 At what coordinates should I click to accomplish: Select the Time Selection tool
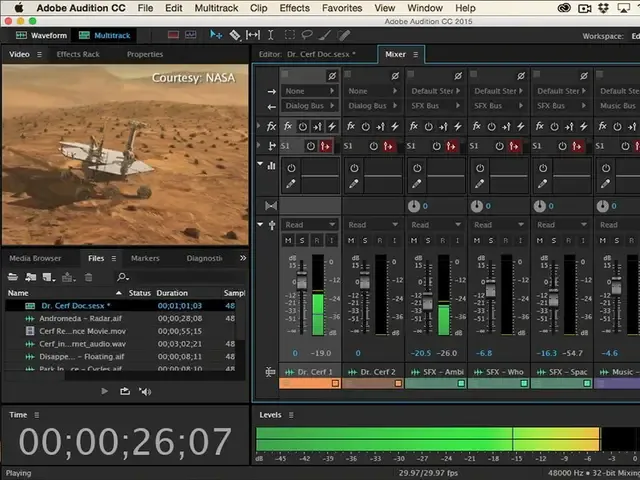271,35
